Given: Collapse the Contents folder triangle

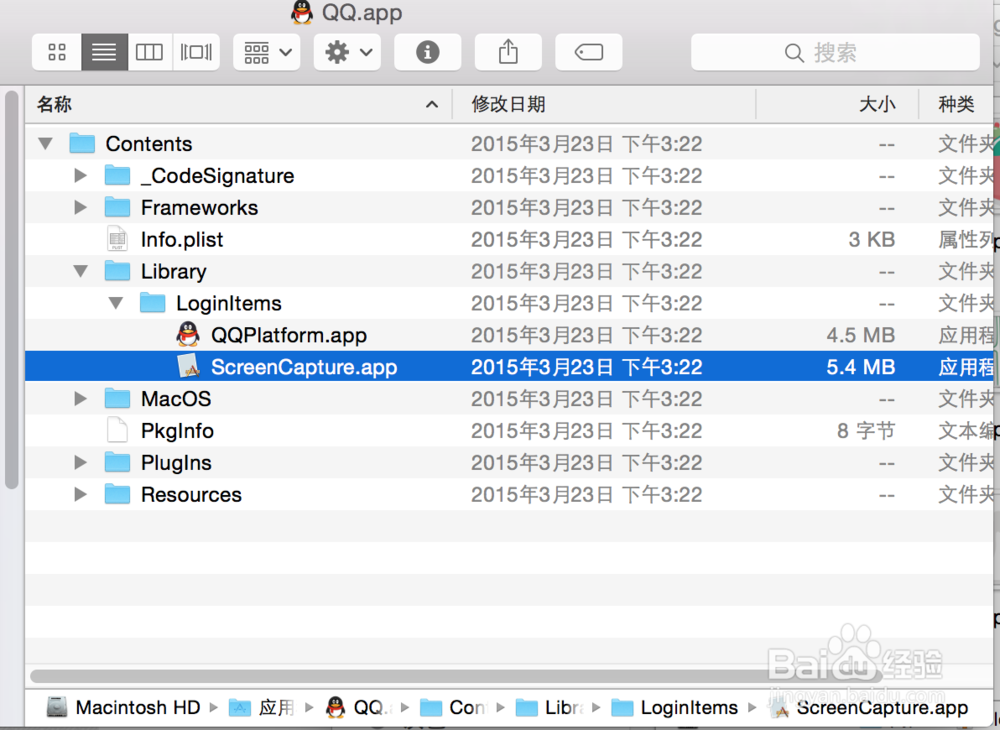Looking at the screenshot, I should point(45,143).
